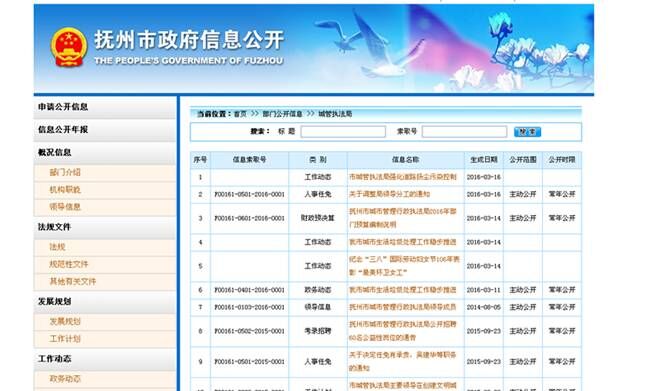The height and width of the screenshot is (391, 660).
Task: Open 领导信息 sidebar item
Action: (65, 207)
